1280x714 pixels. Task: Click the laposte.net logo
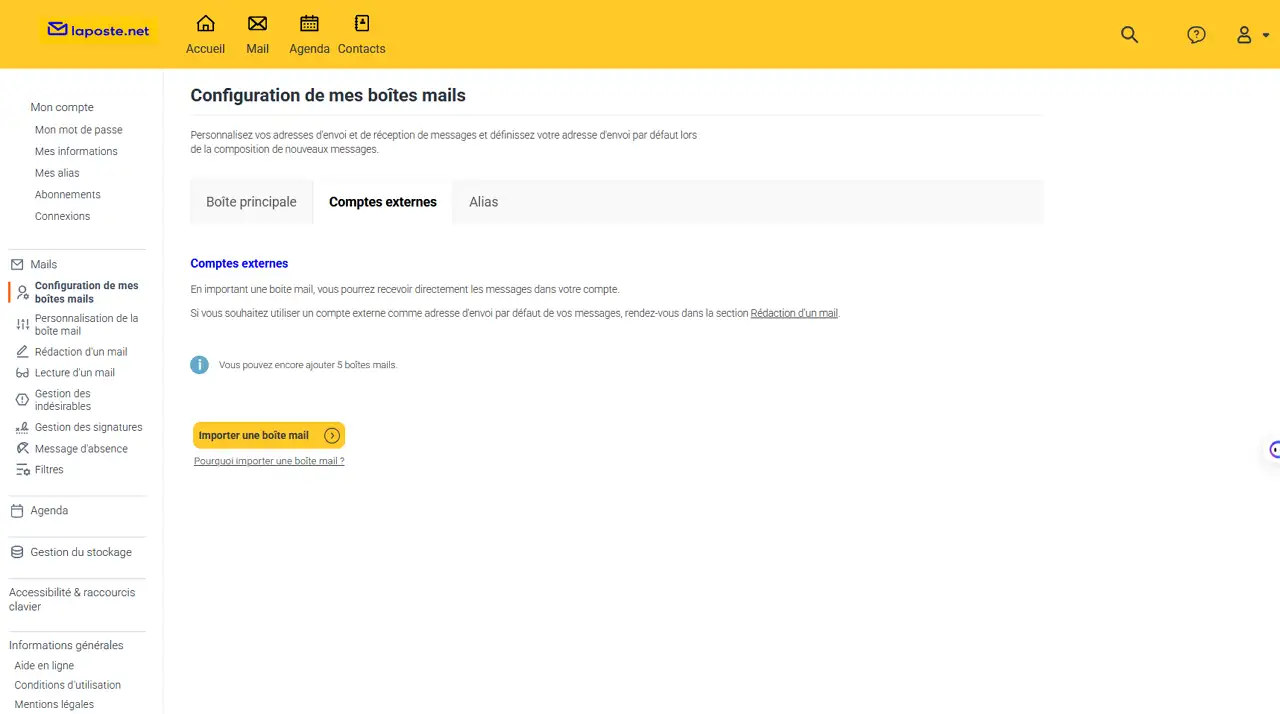click(x=99, y=31)
